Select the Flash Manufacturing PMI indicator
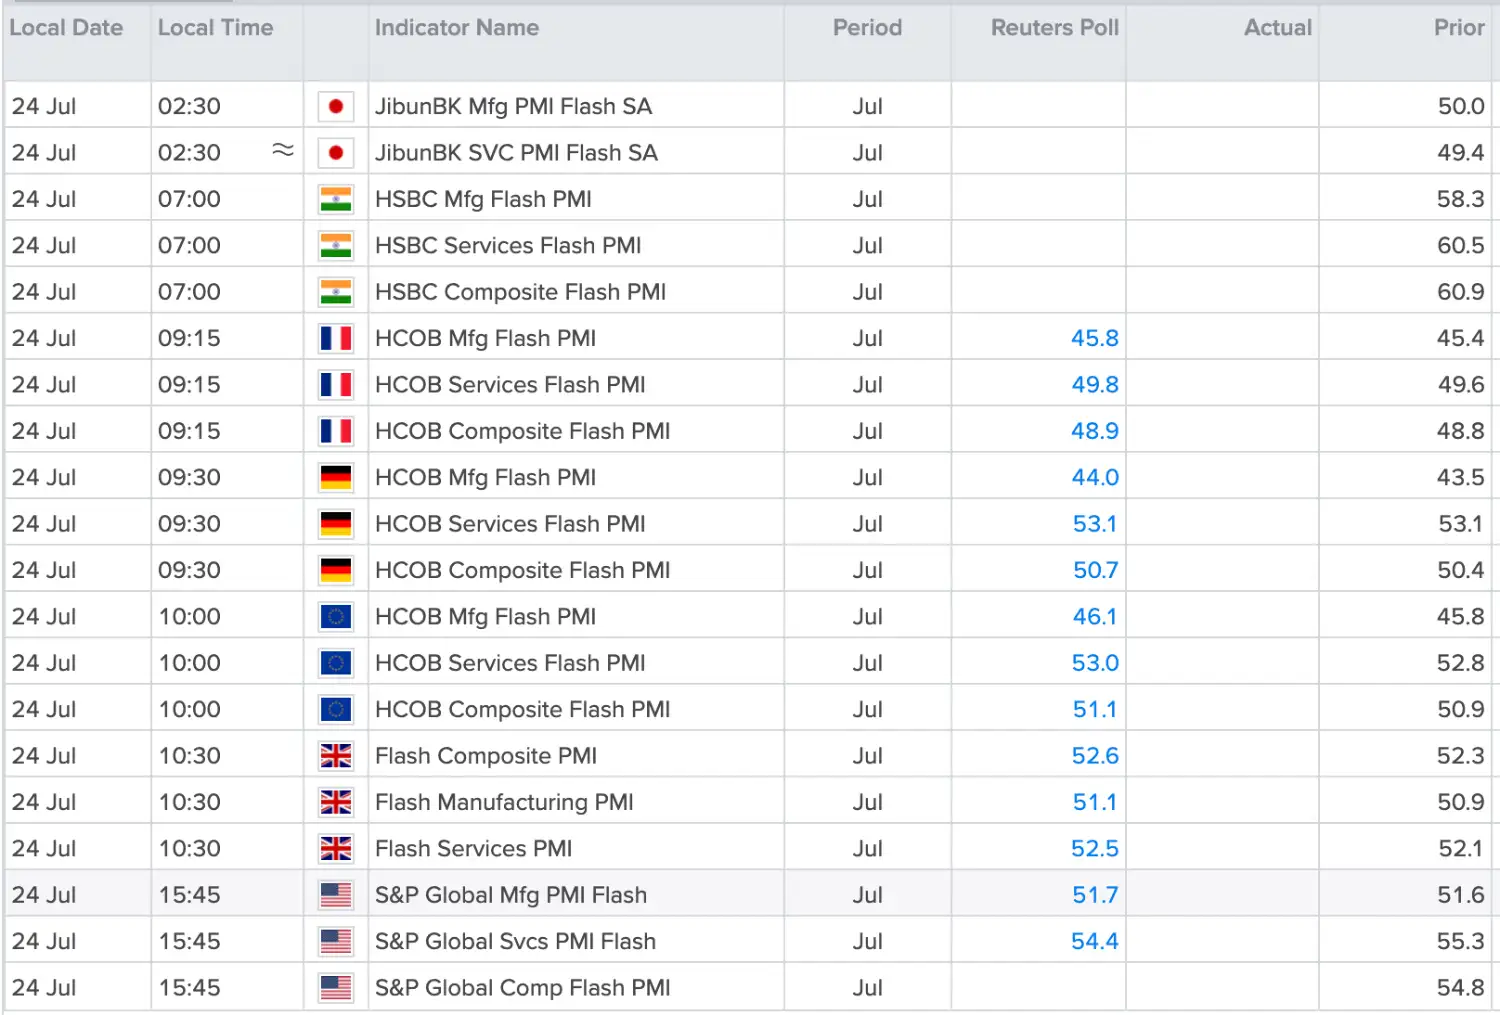The width and height of the screenshot is (1500, 1015). [x=504, y=802]
